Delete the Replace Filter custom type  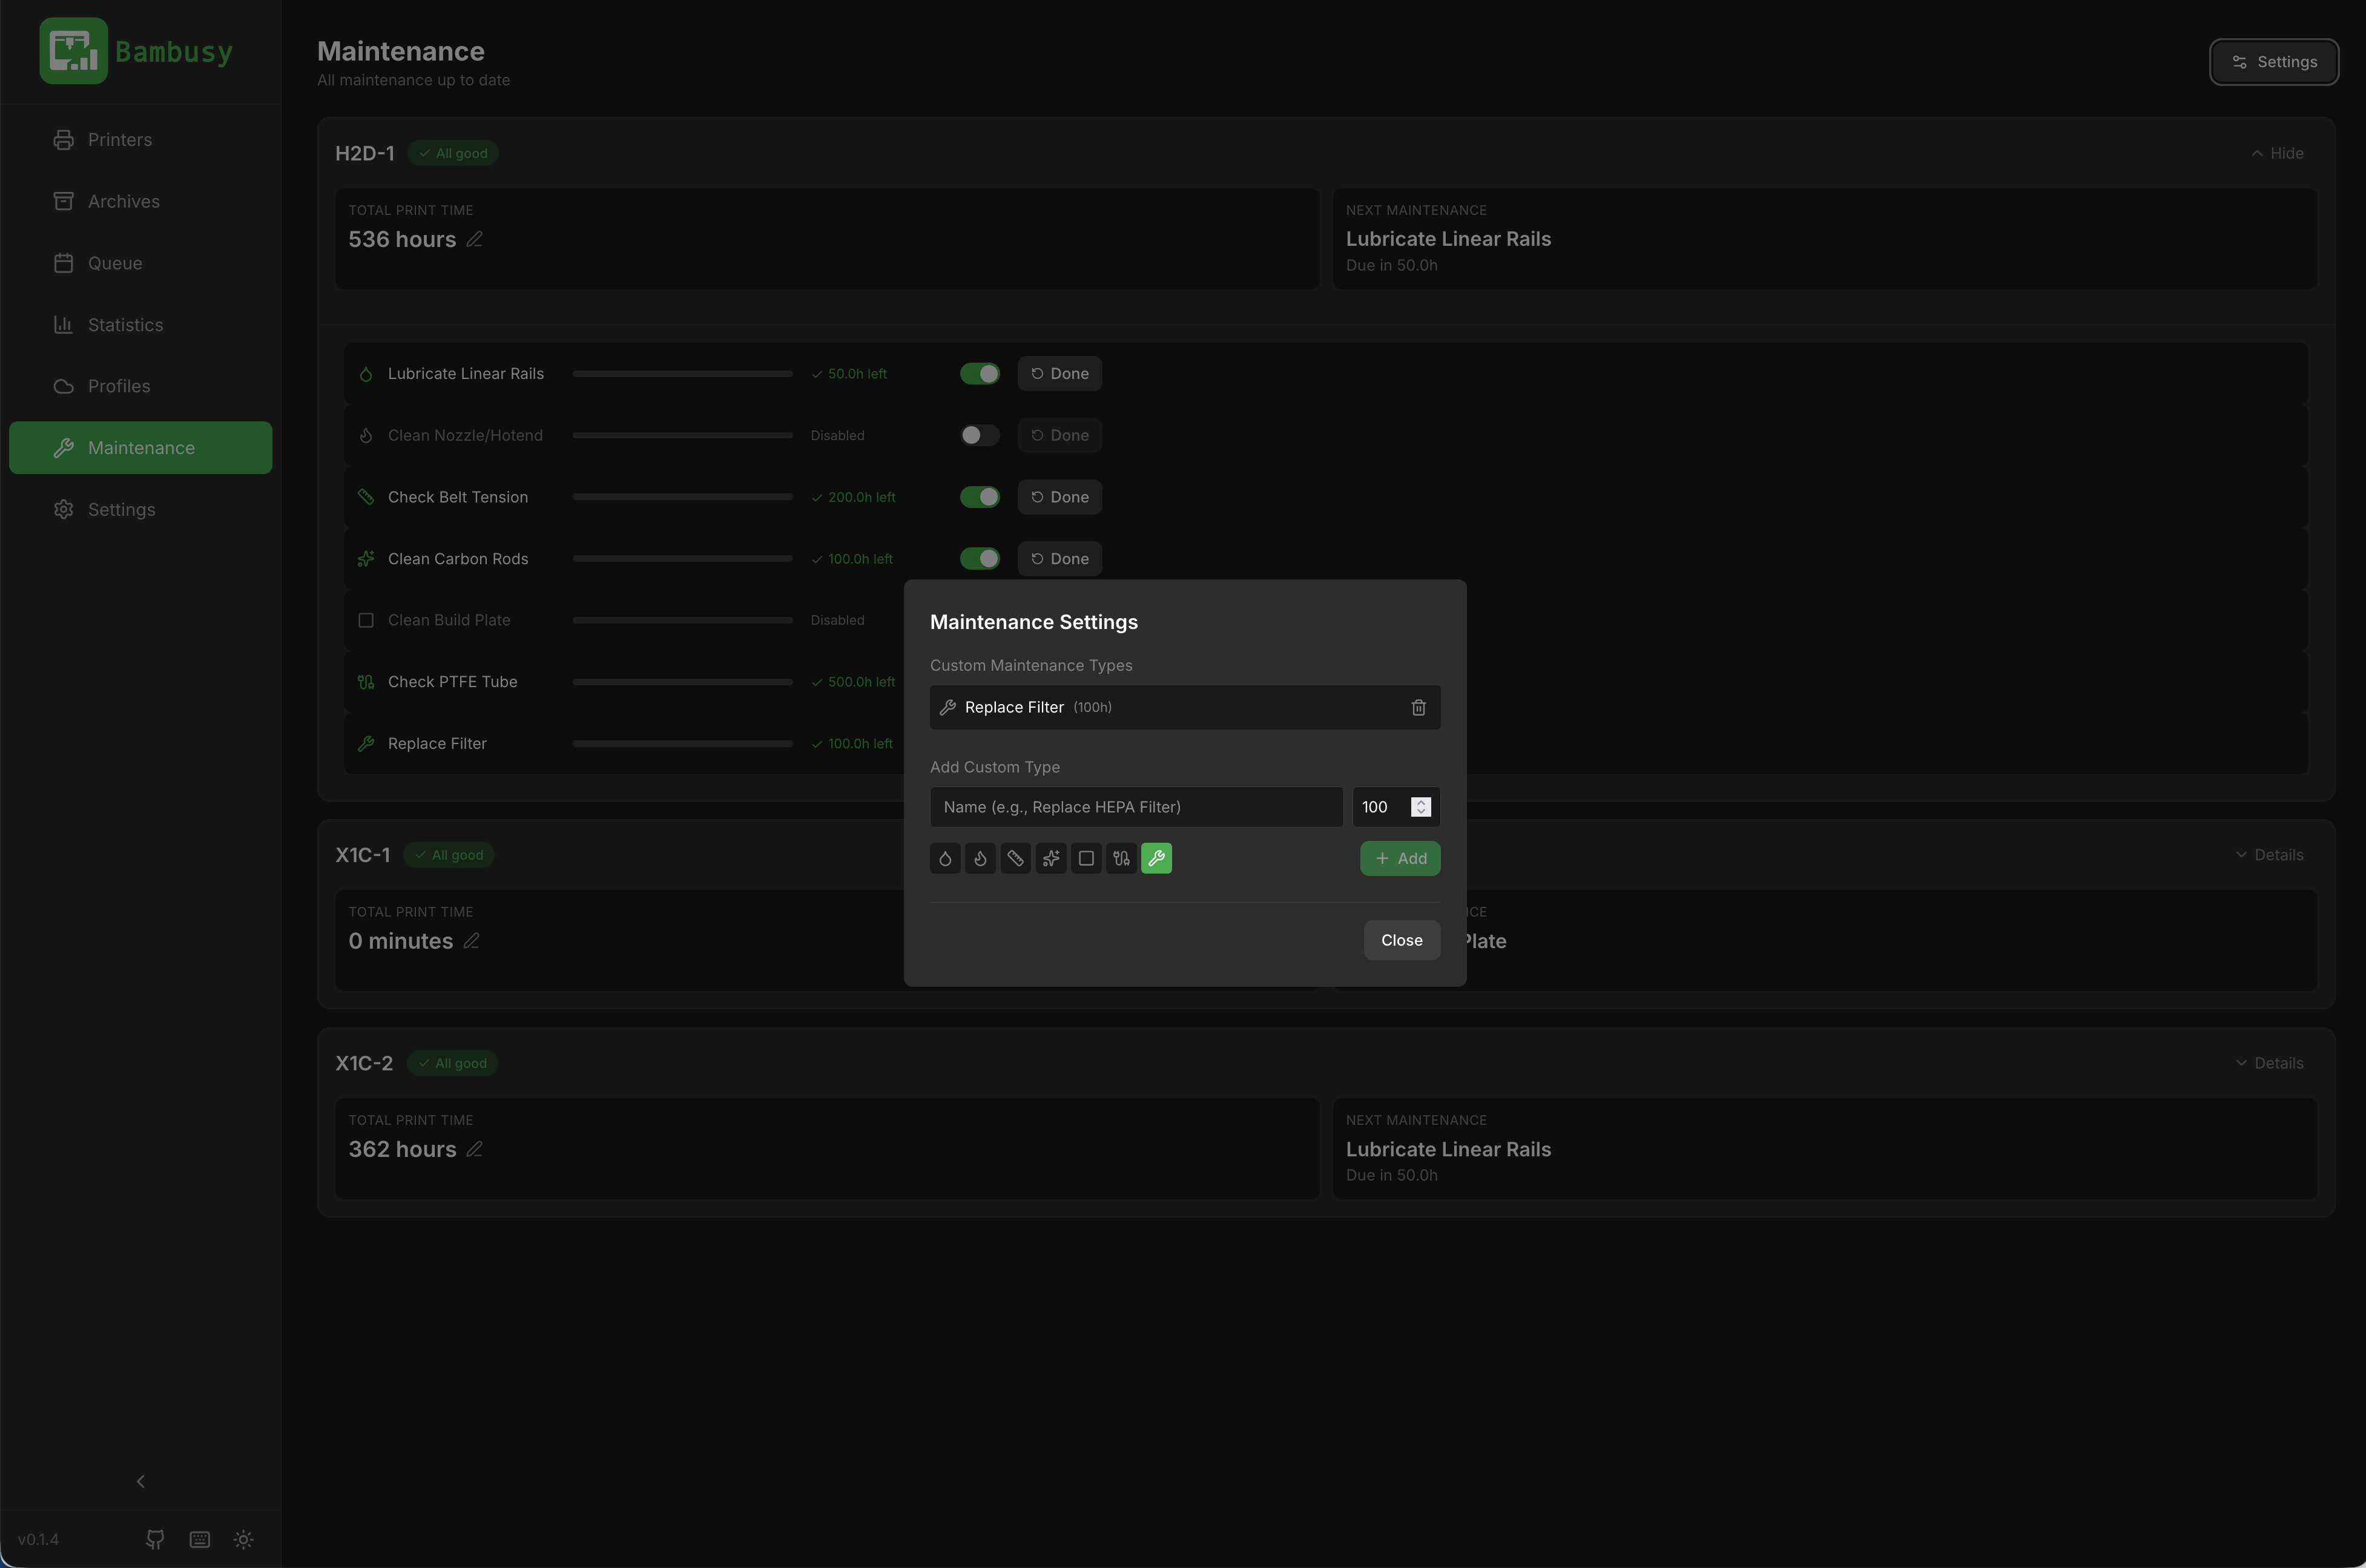[1418, 707]
